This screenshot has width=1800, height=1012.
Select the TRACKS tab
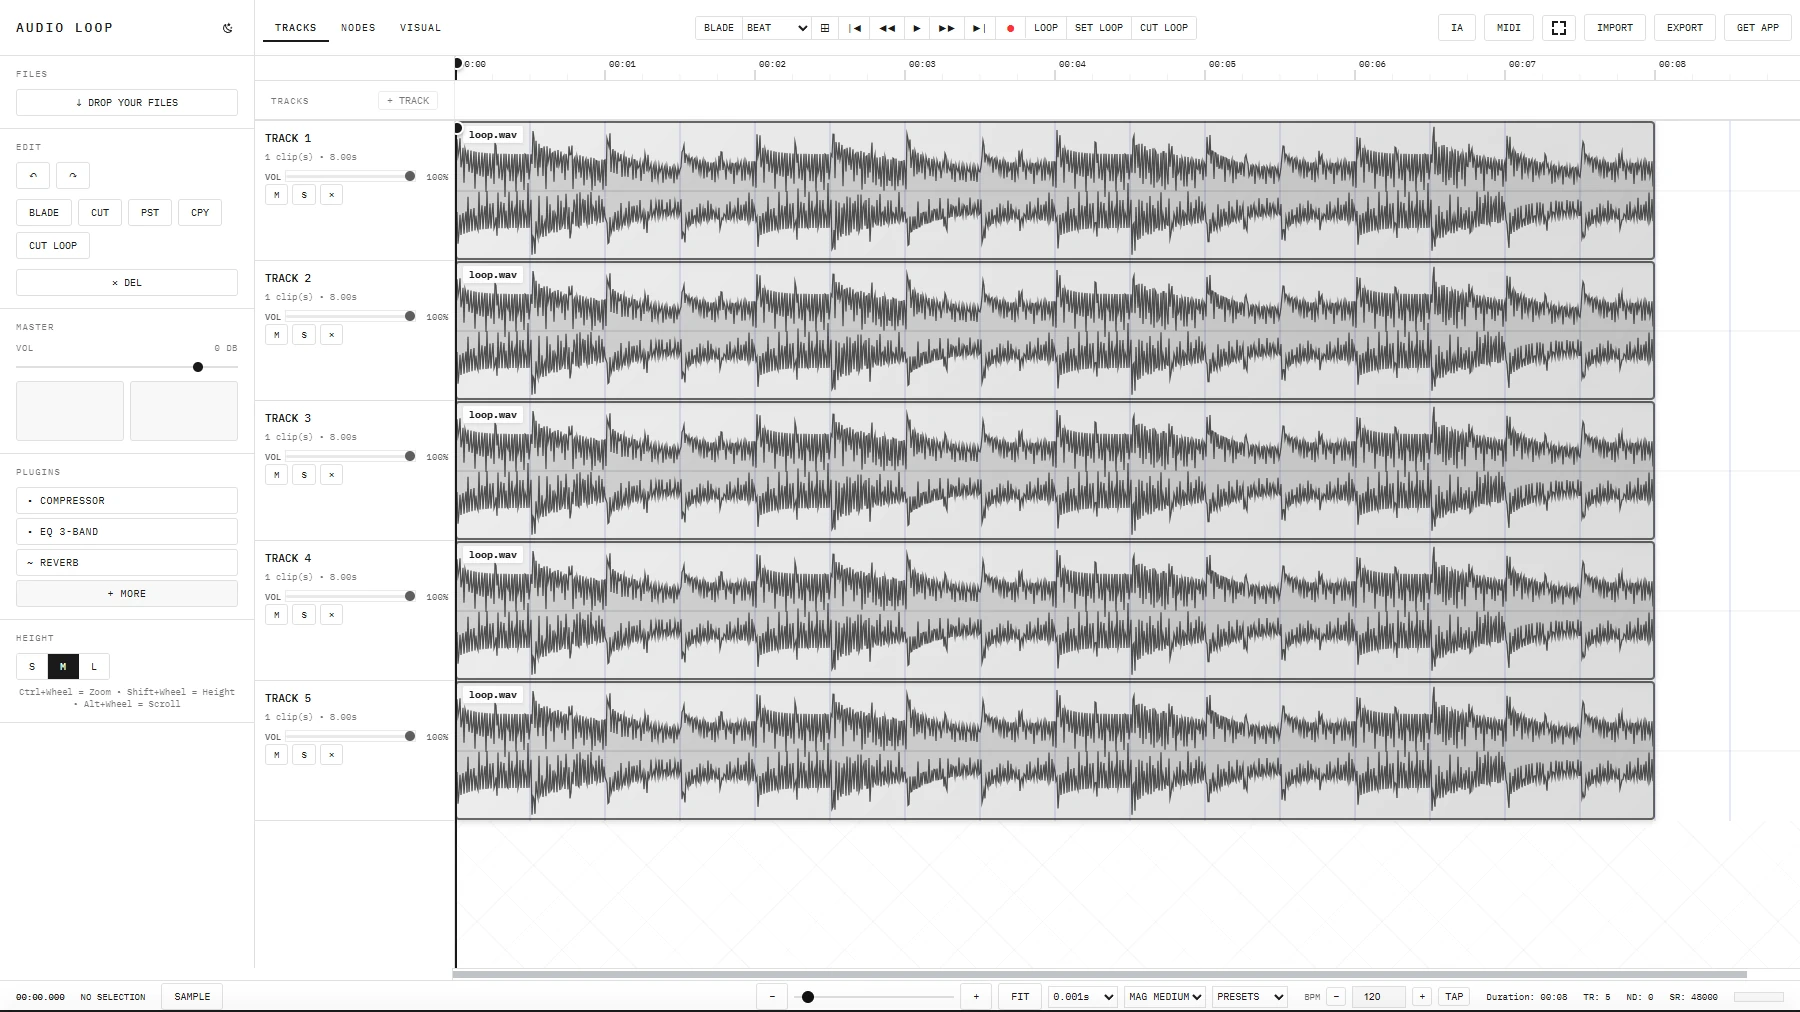click(296, 28)
